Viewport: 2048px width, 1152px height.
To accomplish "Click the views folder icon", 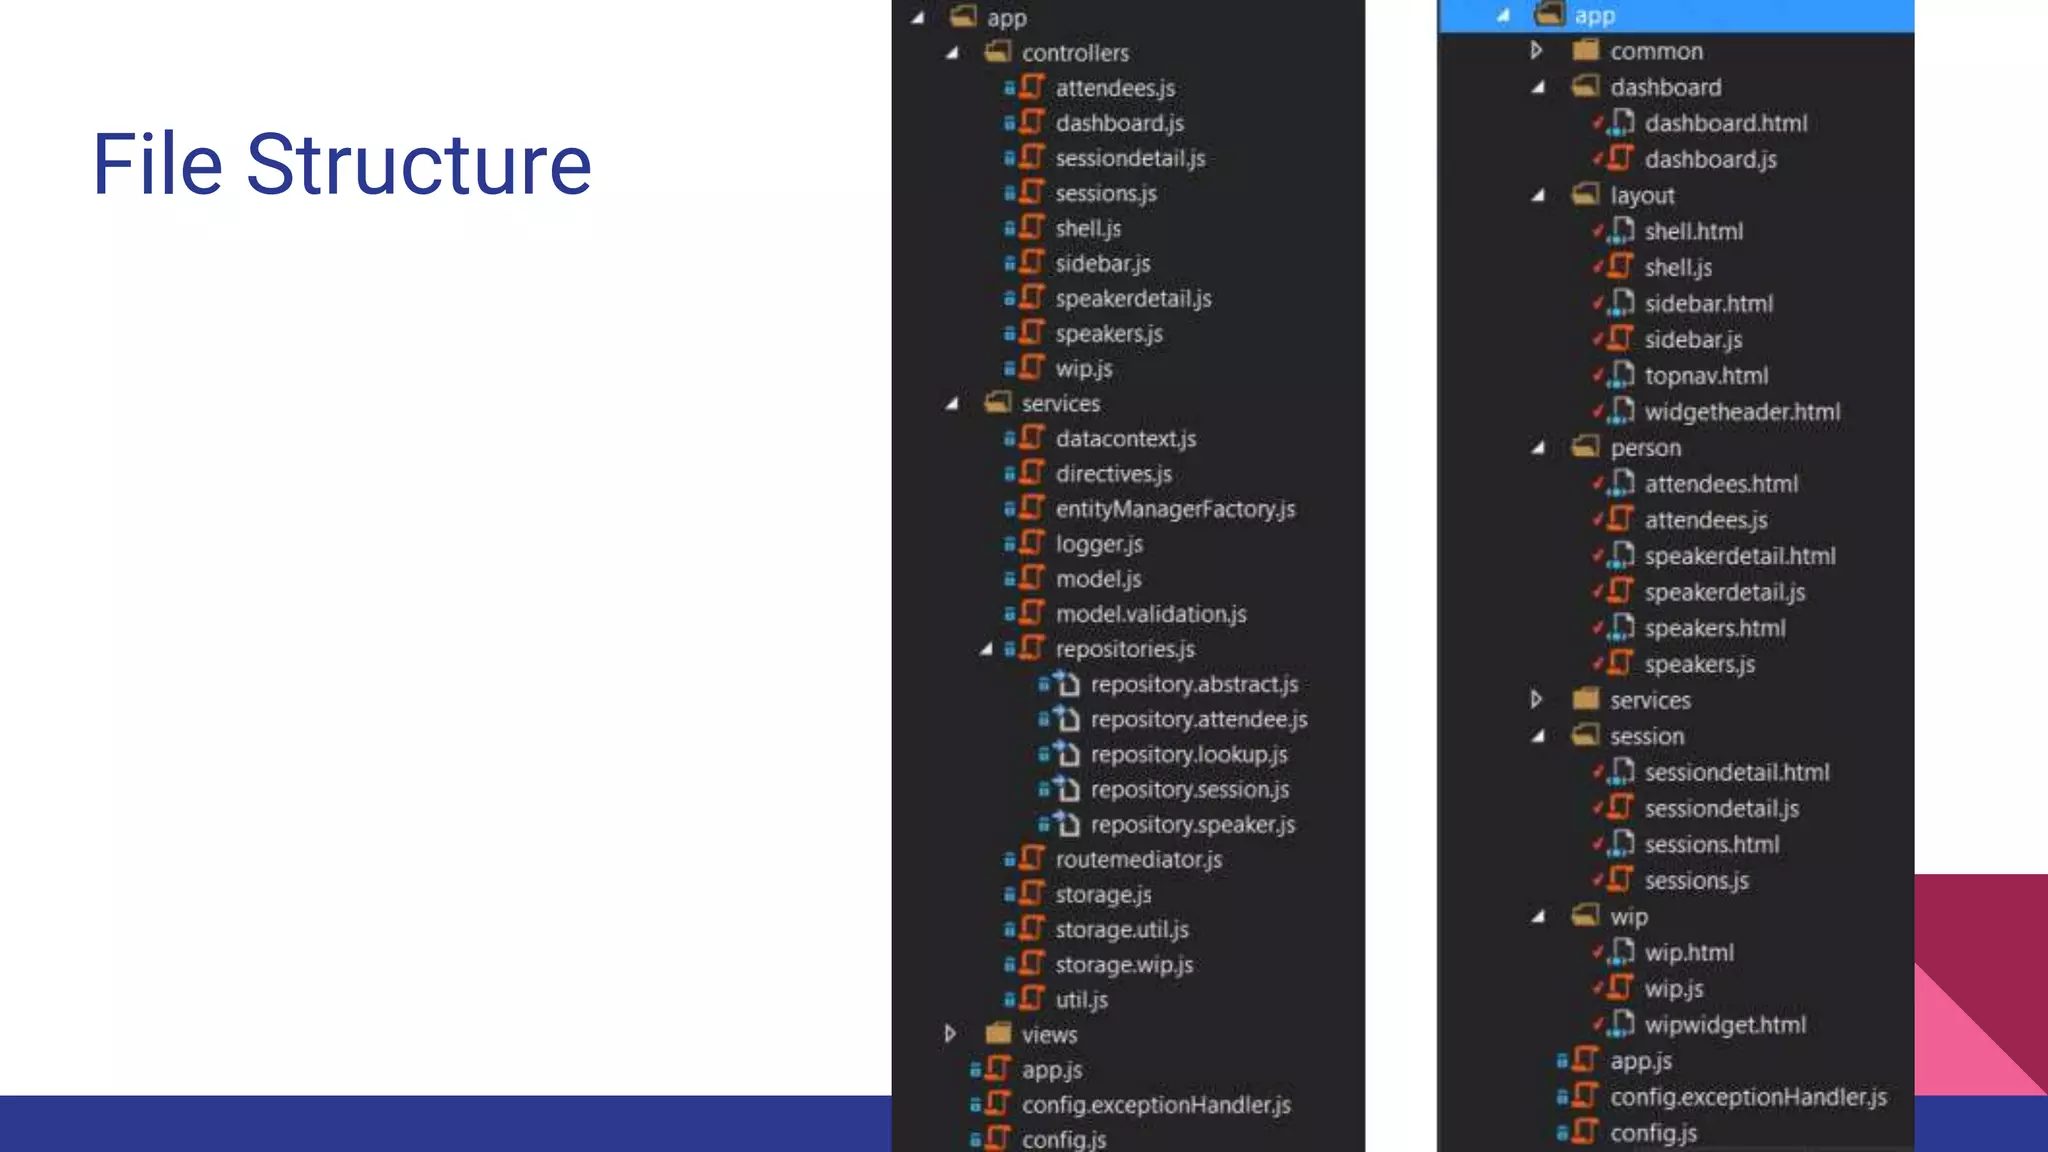I will [x=997, y=1033].
